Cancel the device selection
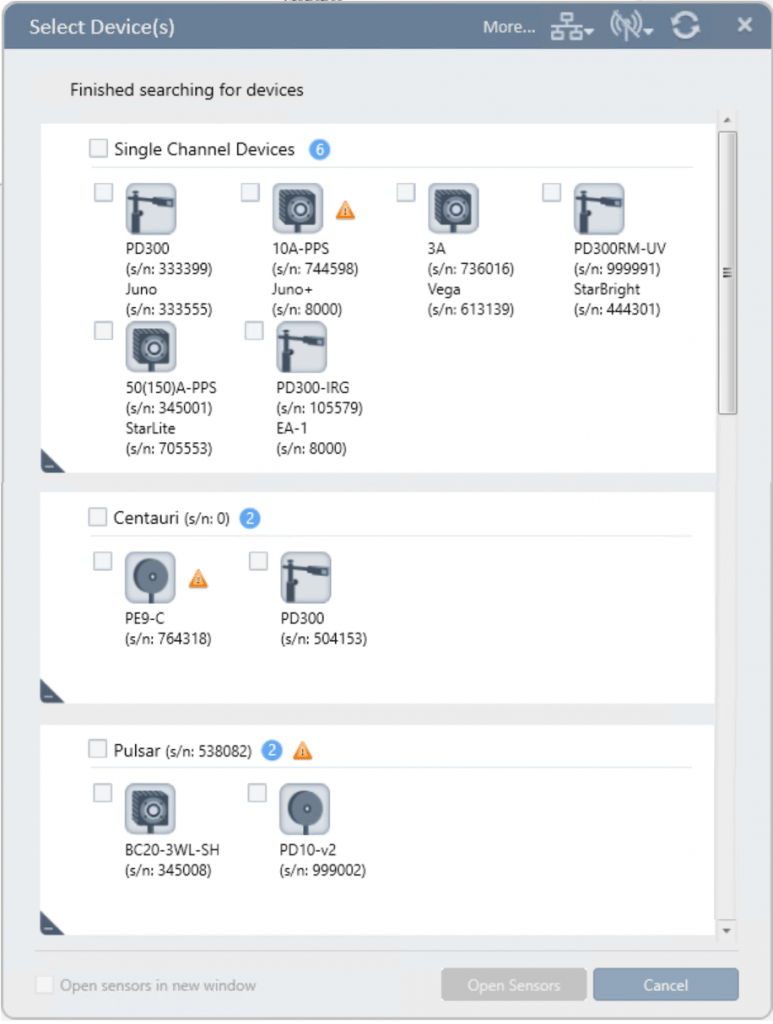 (666, 985)
